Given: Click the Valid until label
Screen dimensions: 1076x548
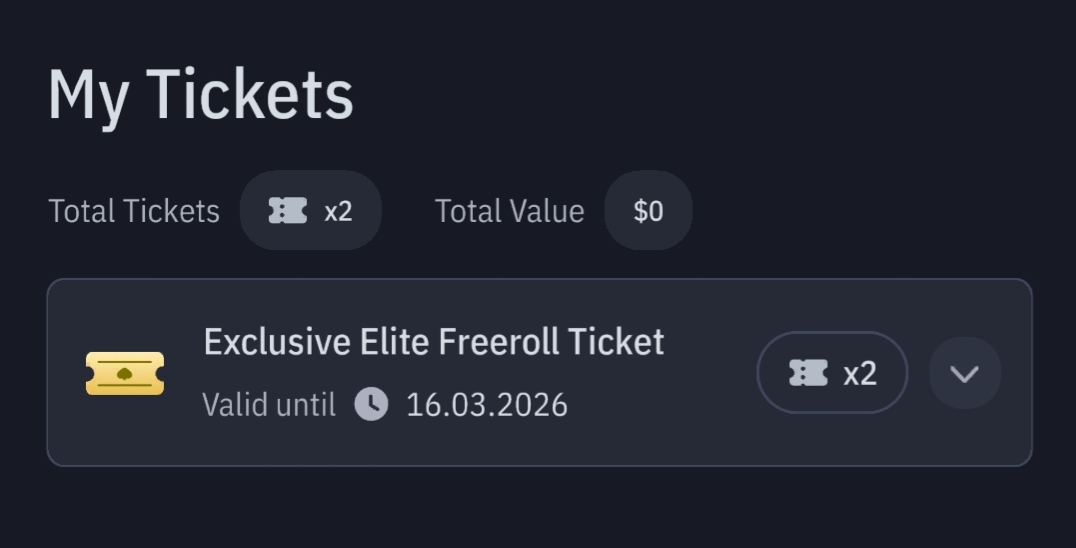Looking at the screenshot, I should 269,404.
